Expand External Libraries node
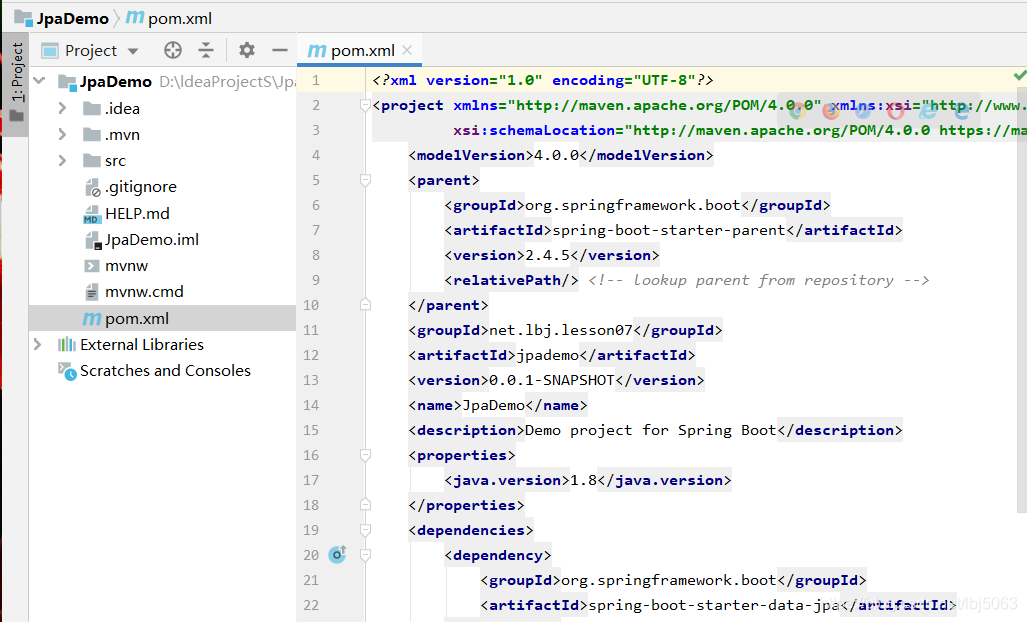 [37, 344]
